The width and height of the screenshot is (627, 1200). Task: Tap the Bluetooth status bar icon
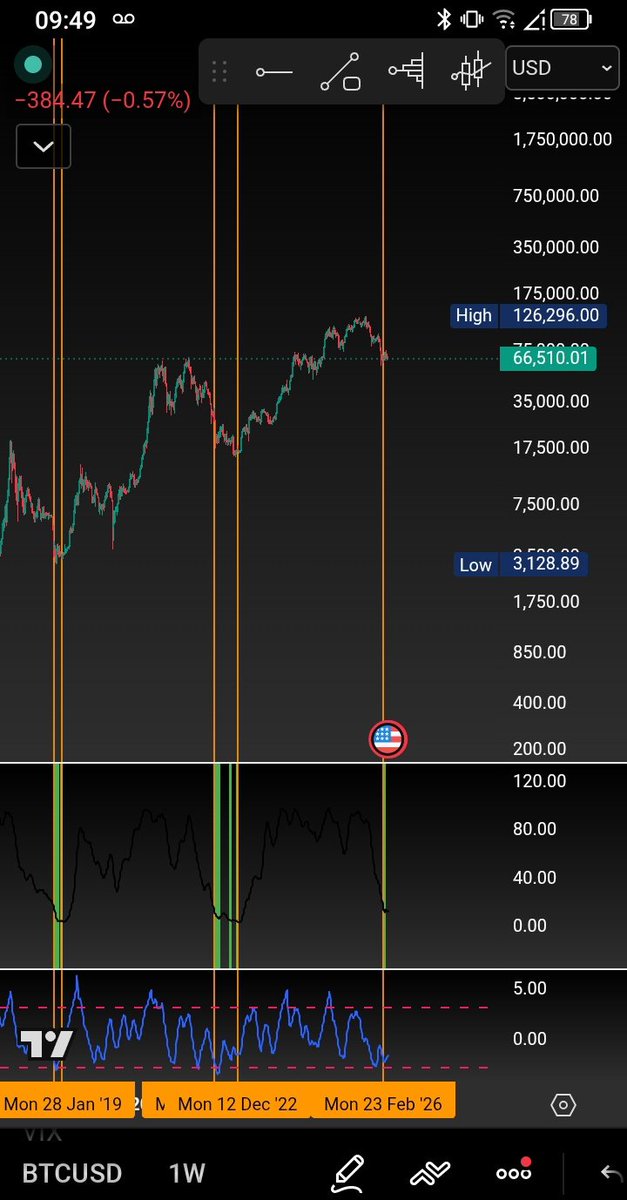[445, 19]
